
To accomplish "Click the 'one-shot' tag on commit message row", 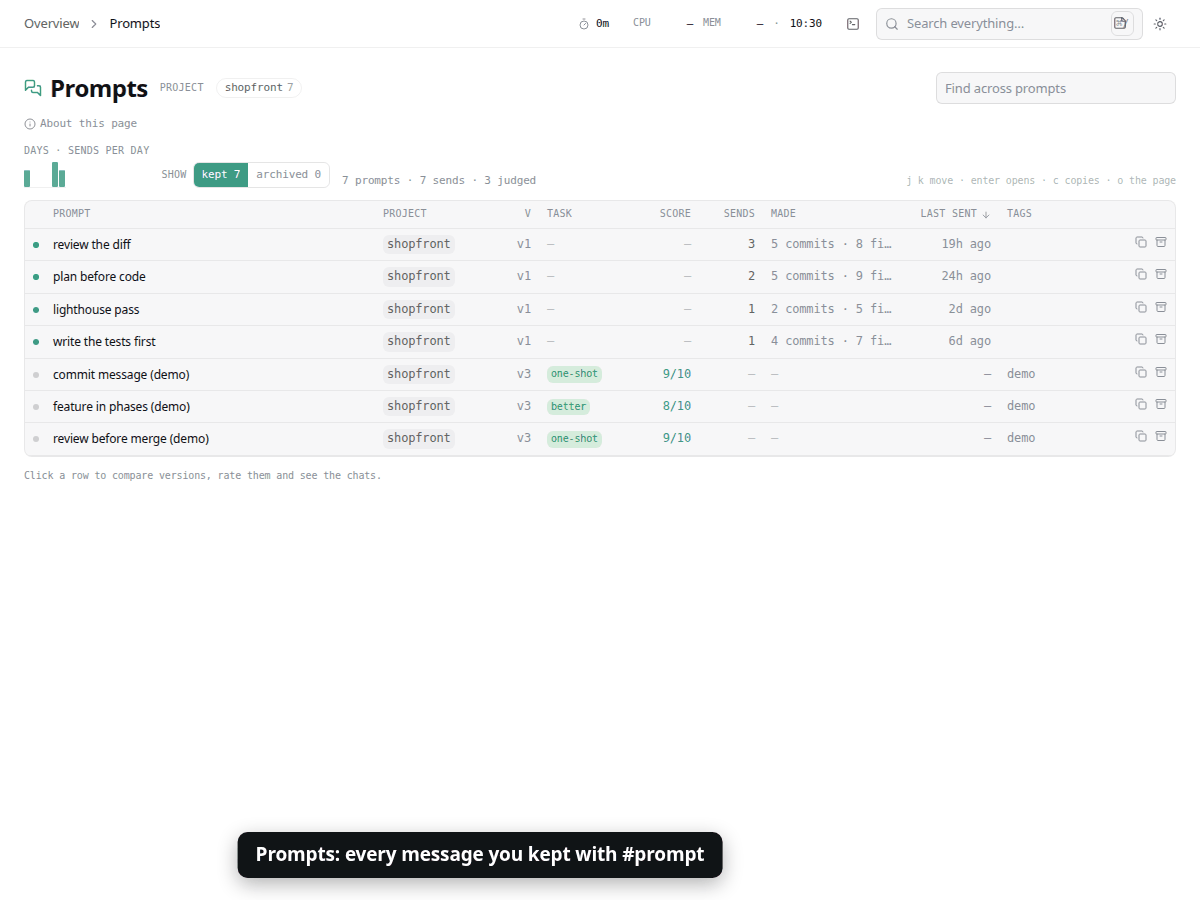I will point(574,374).
